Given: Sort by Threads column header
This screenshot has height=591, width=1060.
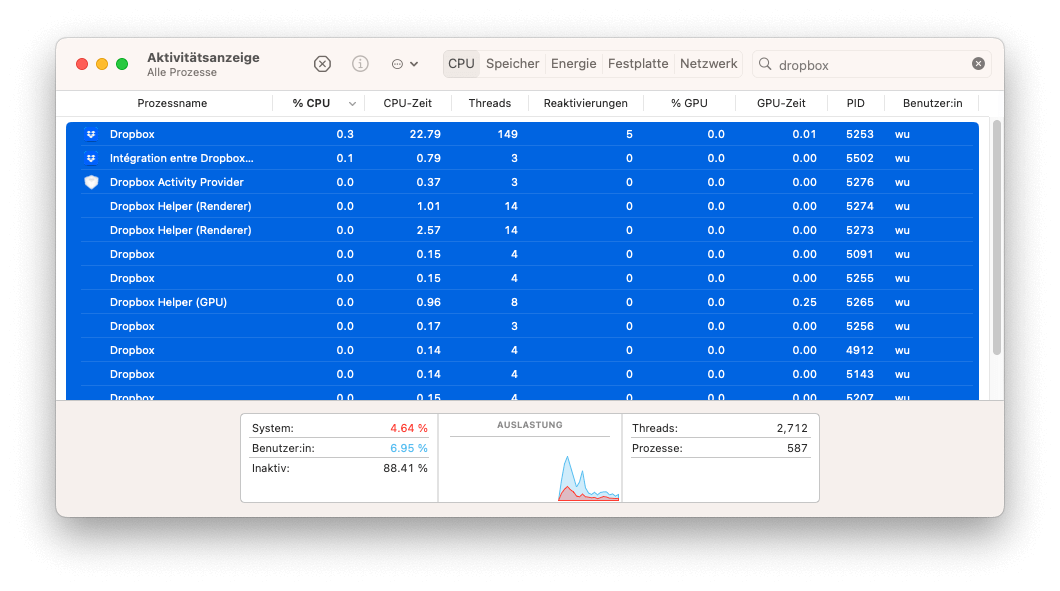Looking at the screenshot, I should (x=489, y=103).
